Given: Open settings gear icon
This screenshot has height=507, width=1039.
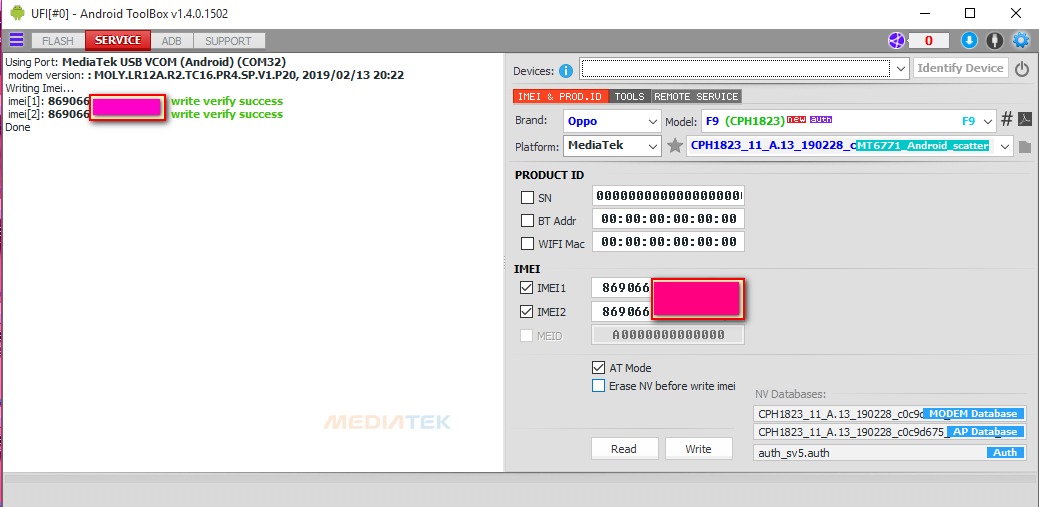Looking at the screenshot, I should pos(1021,41).
